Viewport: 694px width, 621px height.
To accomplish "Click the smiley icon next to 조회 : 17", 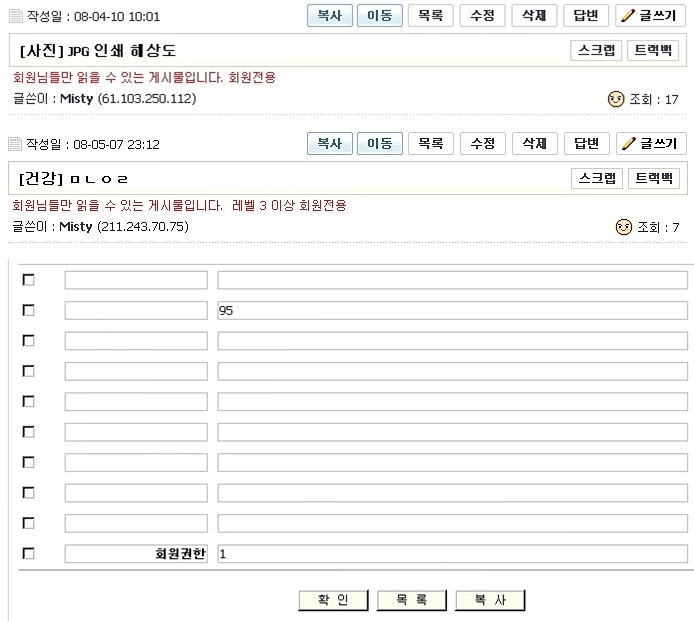I will click(616, 99).
